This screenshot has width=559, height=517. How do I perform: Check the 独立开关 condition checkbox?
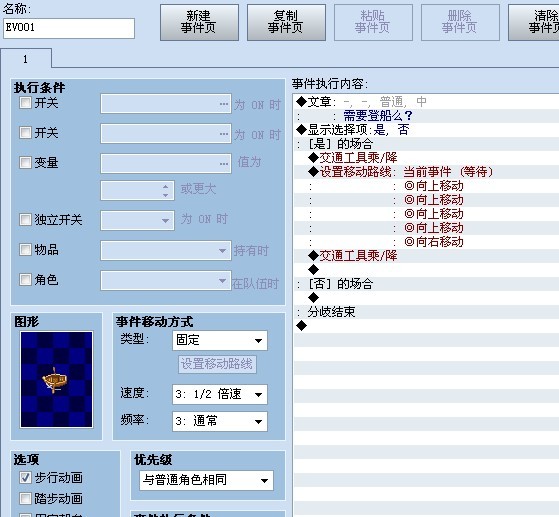25,219
